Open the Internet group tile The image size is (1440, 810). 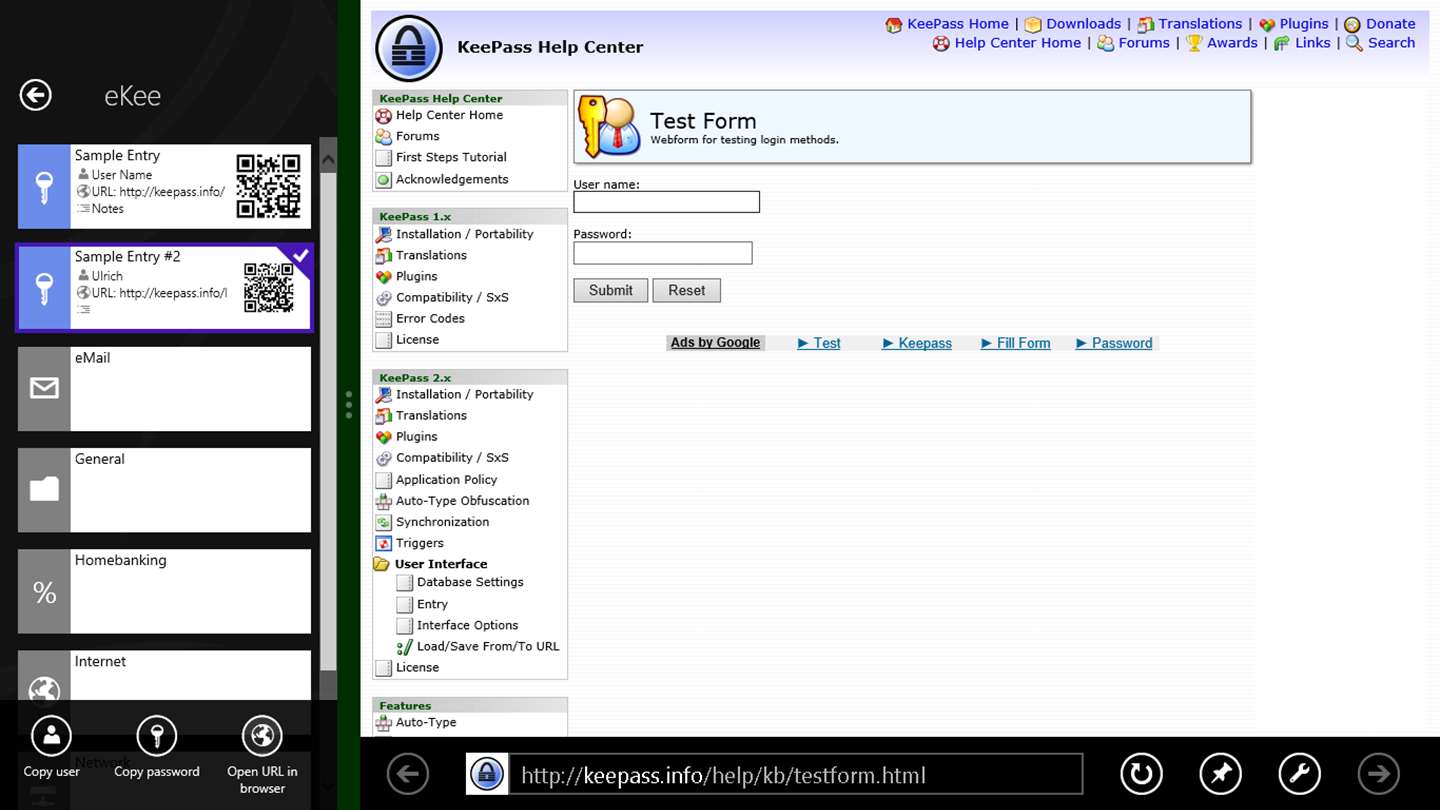pos(164,676)
